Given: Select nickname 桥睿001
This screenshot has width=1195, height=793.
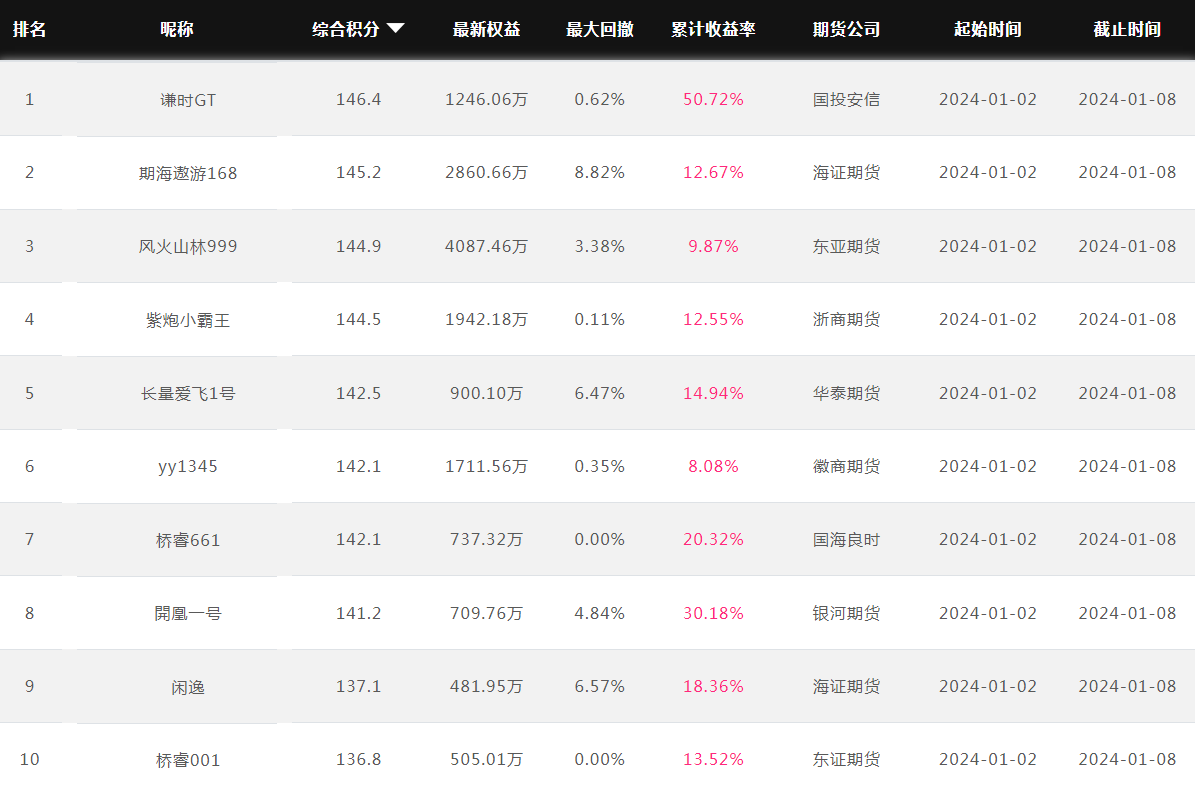Looking at the screenshot, I should click(x=188, y=760).
